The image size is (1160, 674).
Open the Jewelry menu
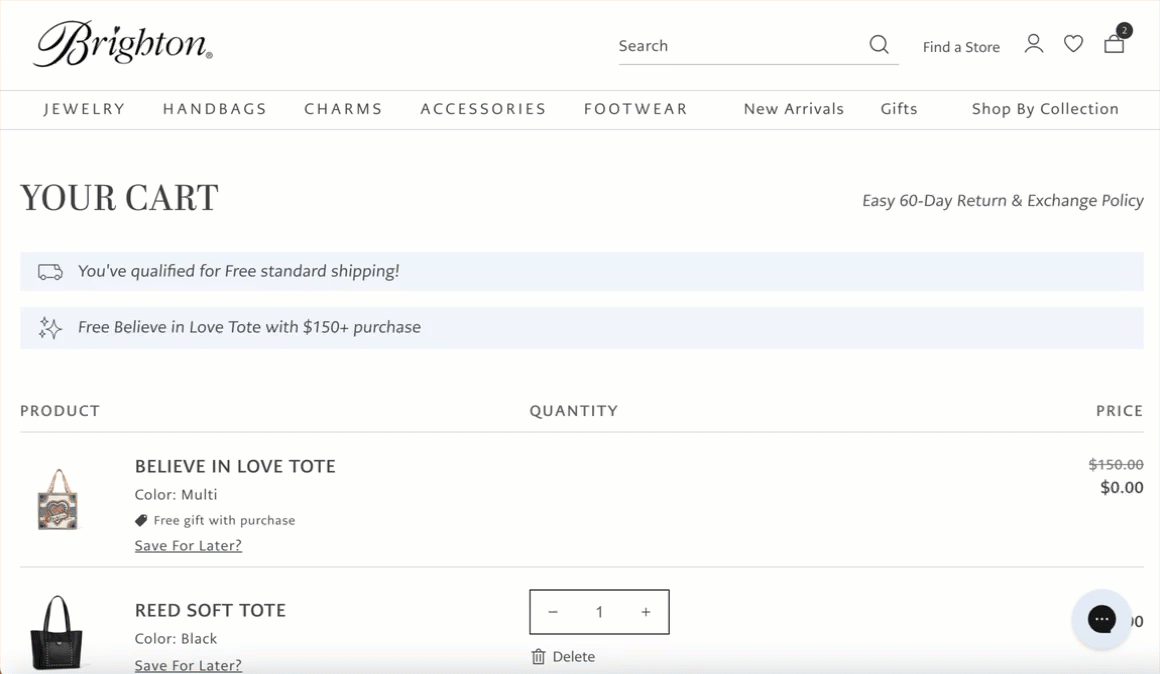[x=84, y=109]
